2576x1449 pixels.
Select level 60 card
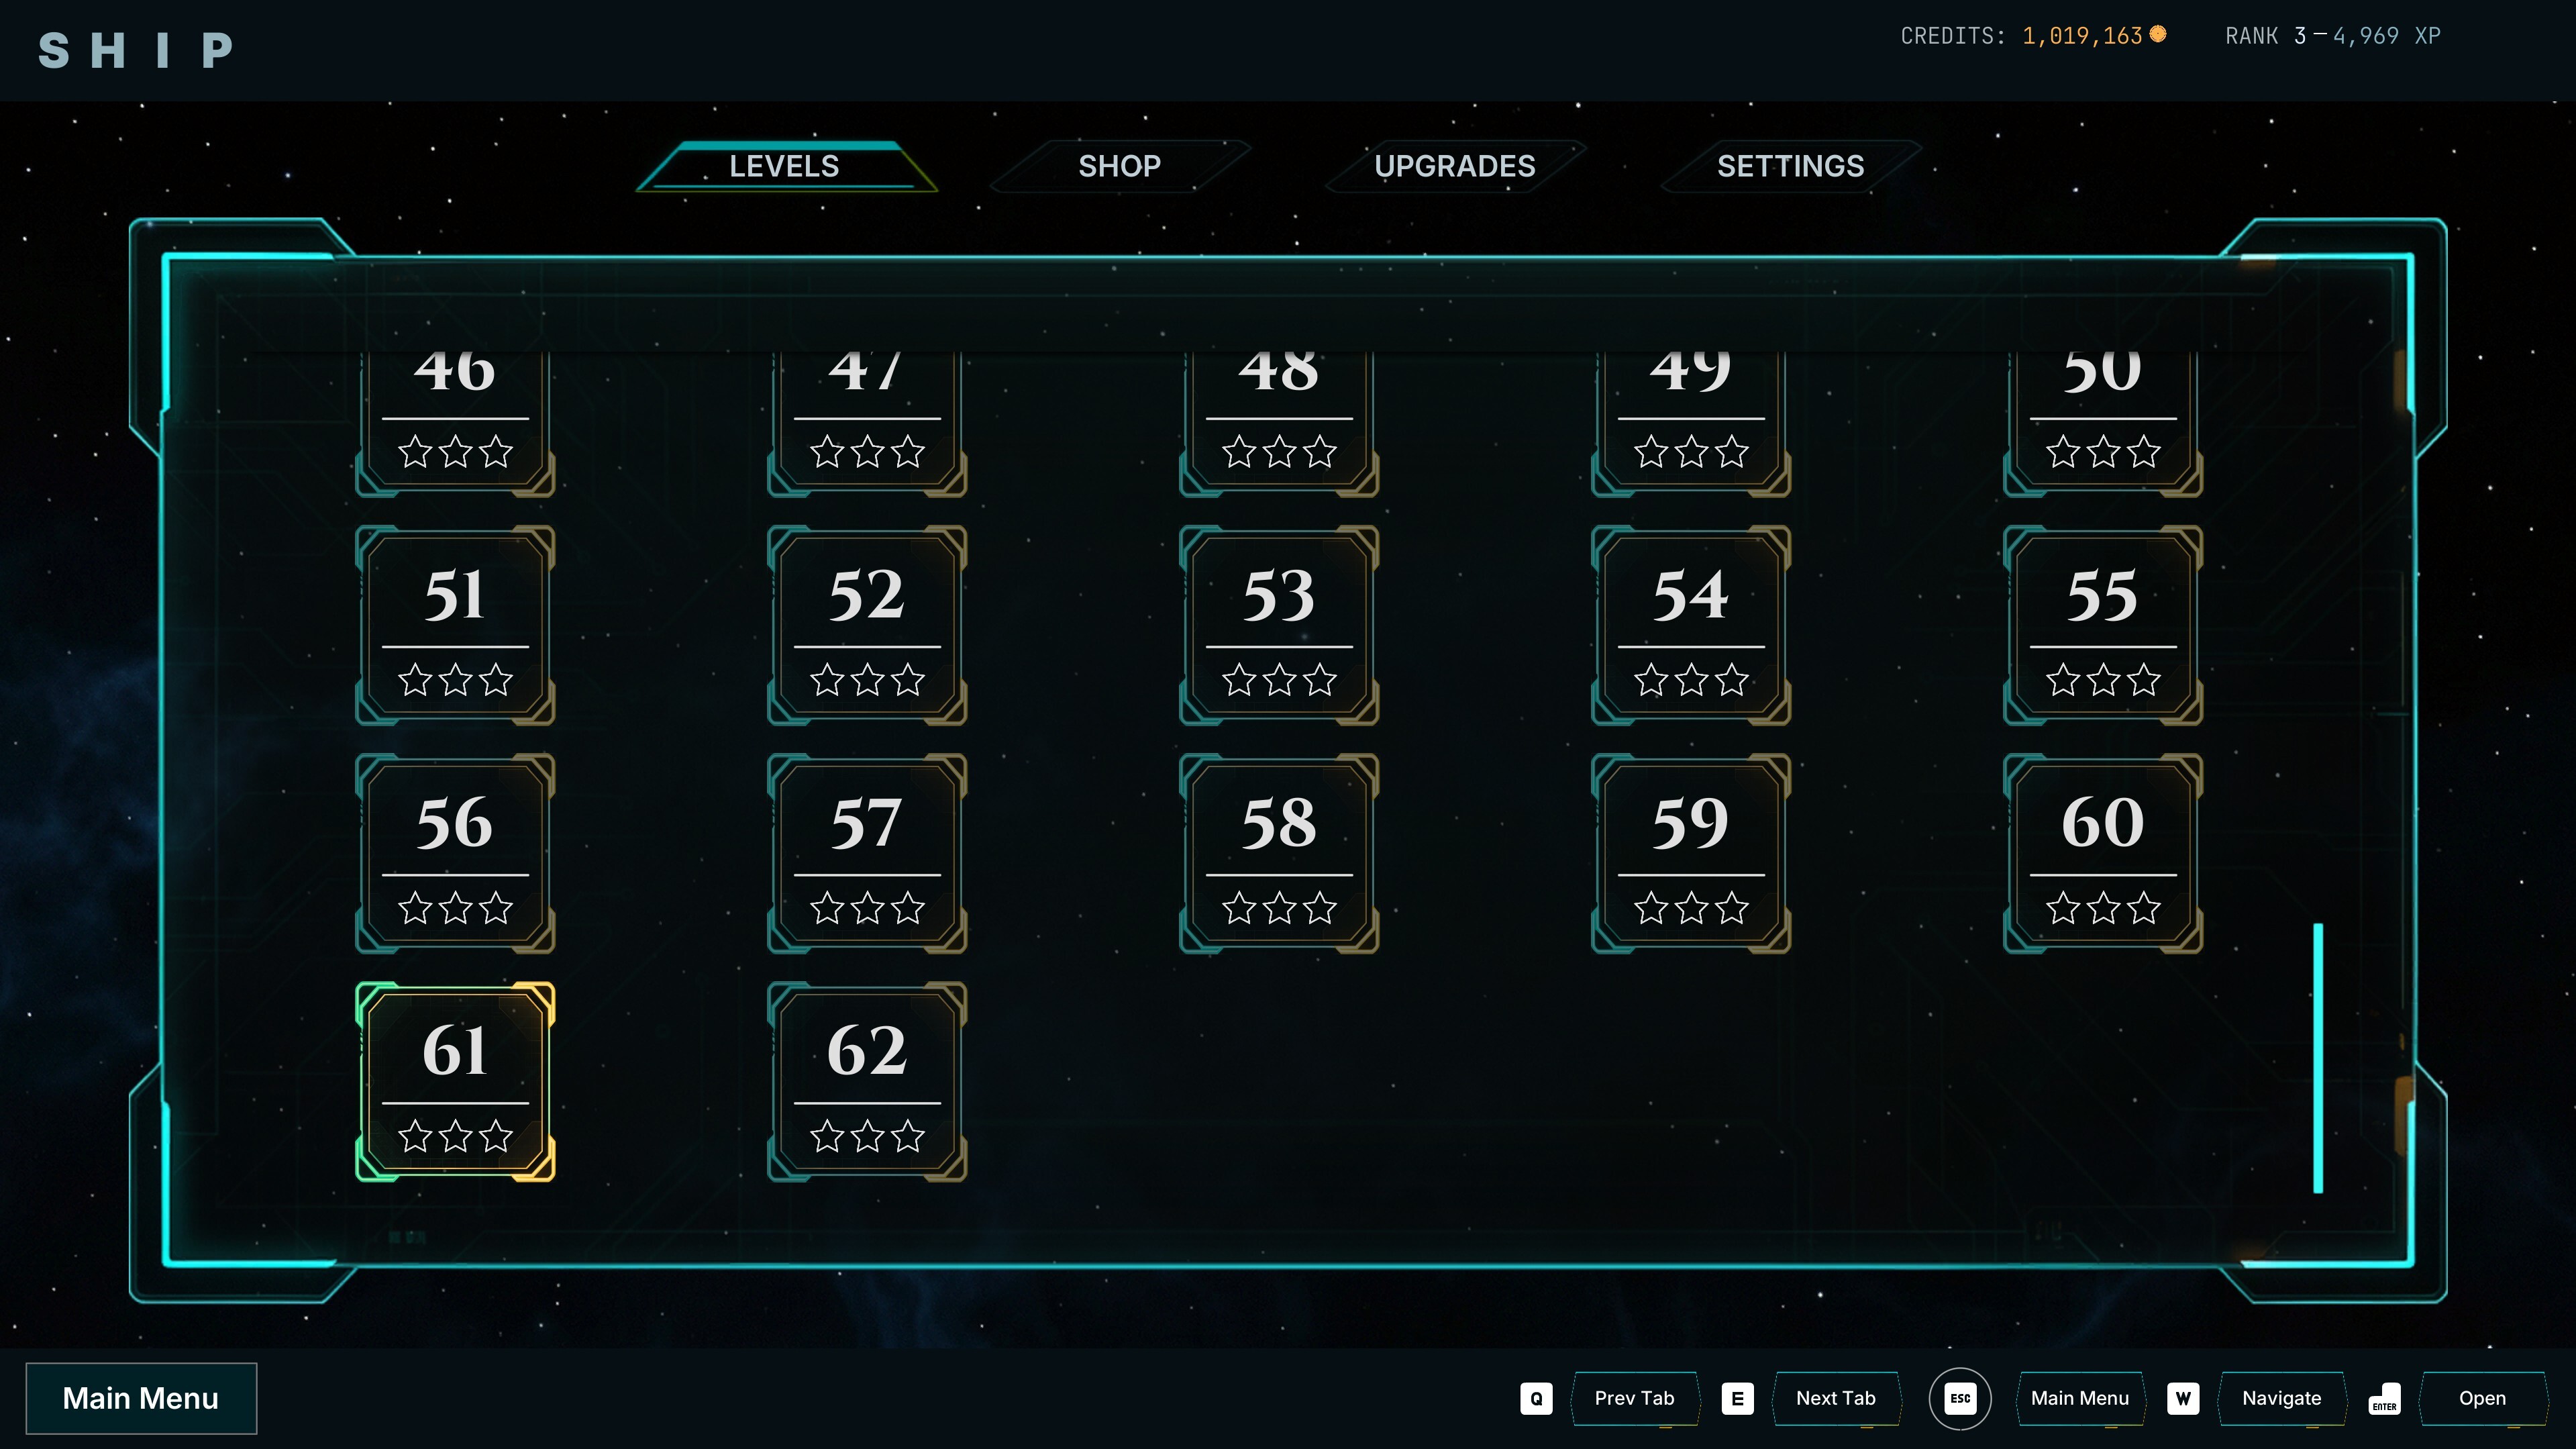click(2103, 853)
